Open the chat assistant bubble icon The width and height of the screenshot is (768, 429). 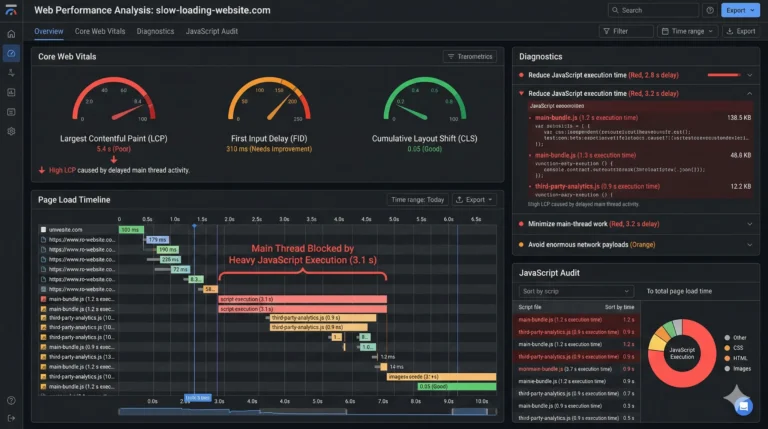tap(742, 404)
